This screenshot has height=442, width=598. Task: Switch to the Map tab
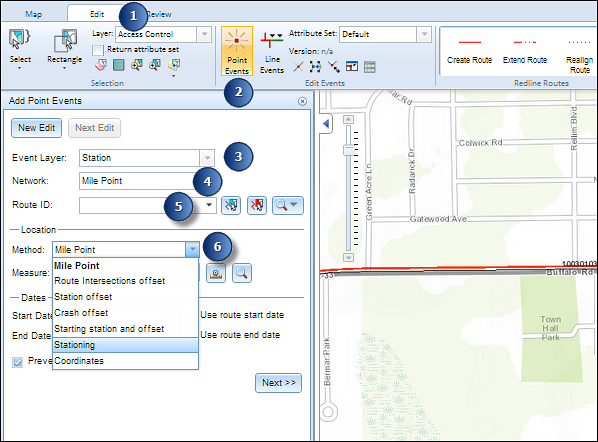click(34, 14)
